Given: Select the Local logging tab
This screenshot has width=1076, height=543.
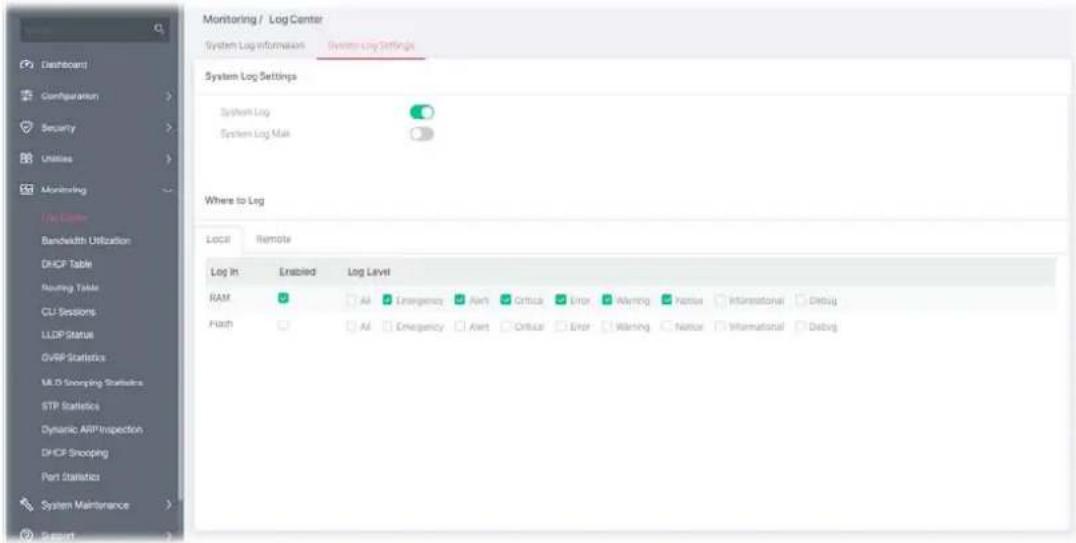Looking at the screenshot, I should pos(218,239).
